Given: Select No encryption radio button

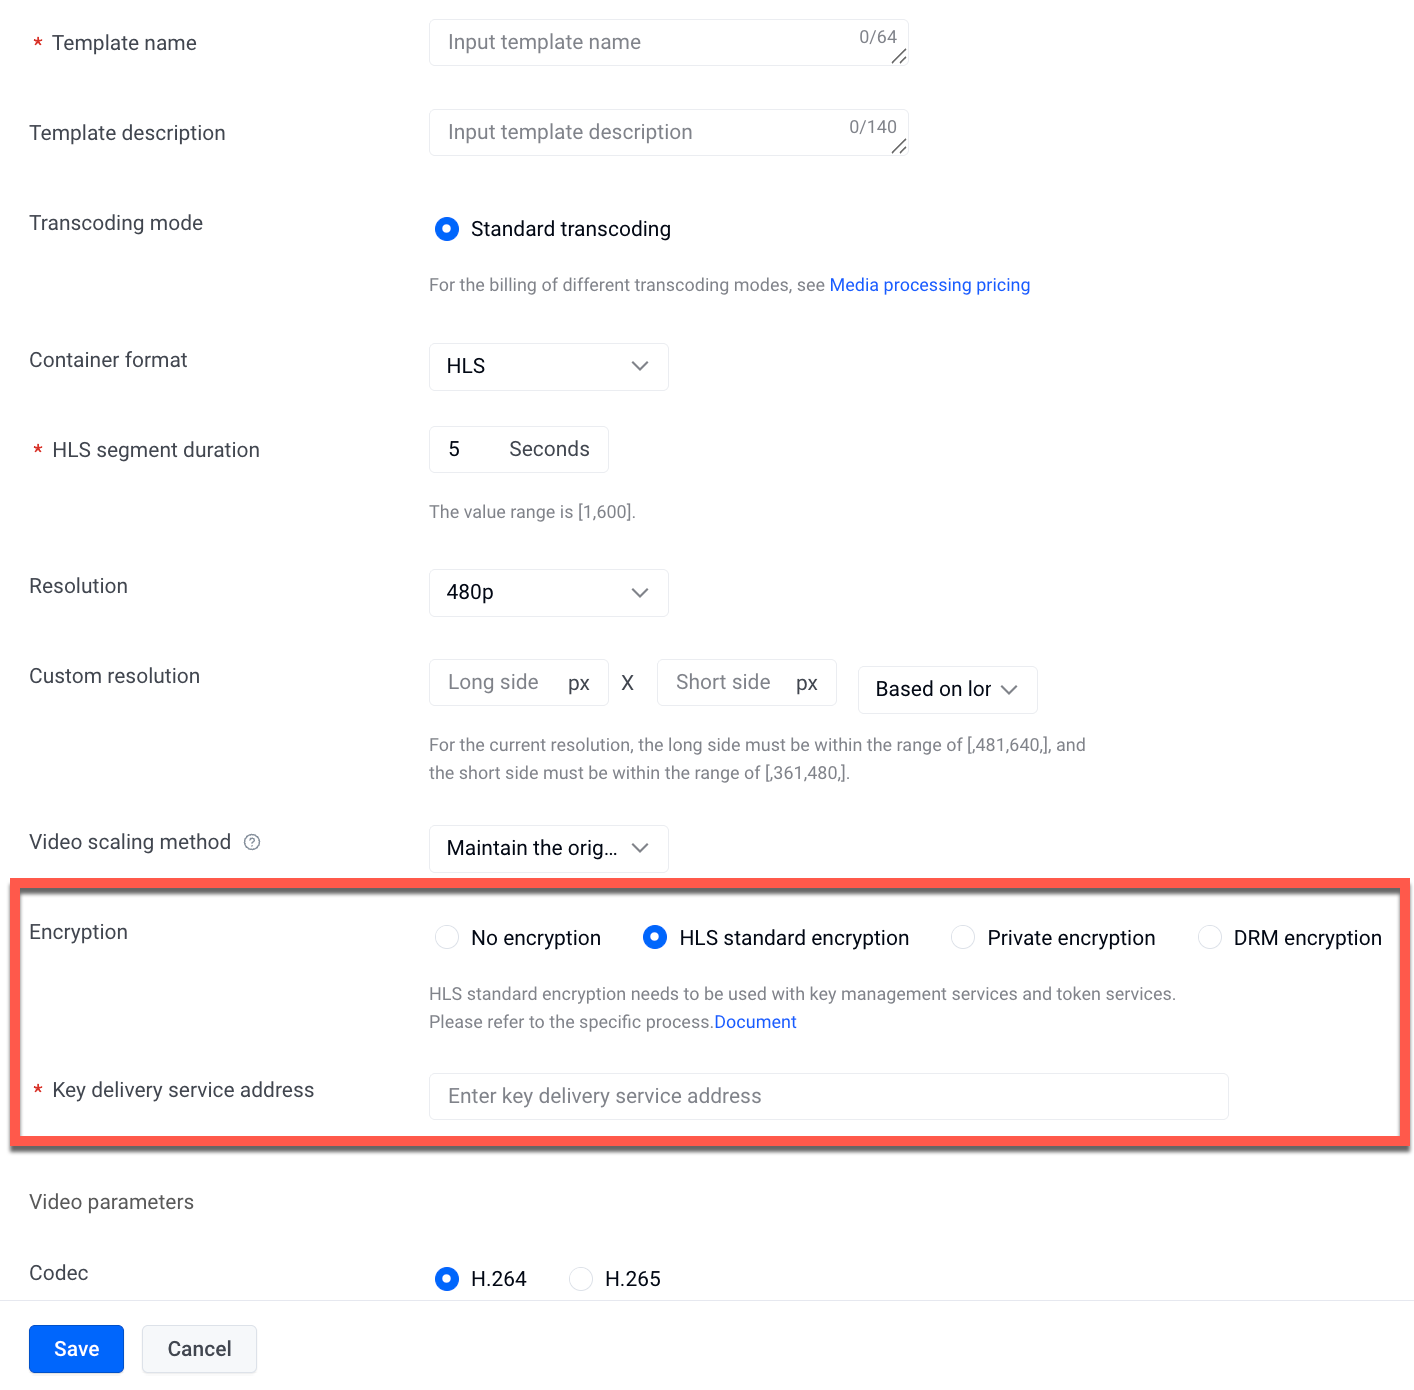Looking at the screenshot, I should coord(447,937).
